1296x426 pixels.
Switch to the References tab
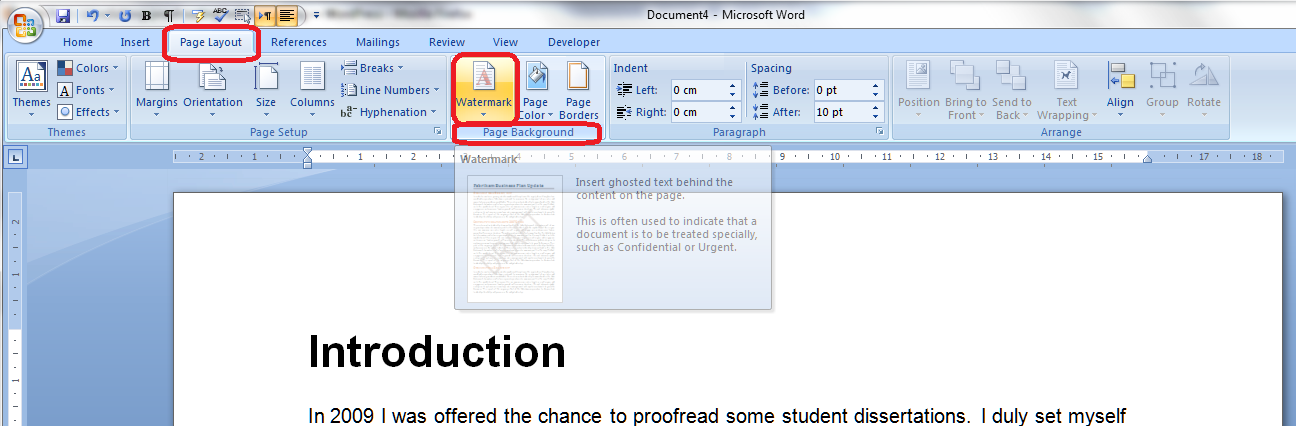point(298,42)
